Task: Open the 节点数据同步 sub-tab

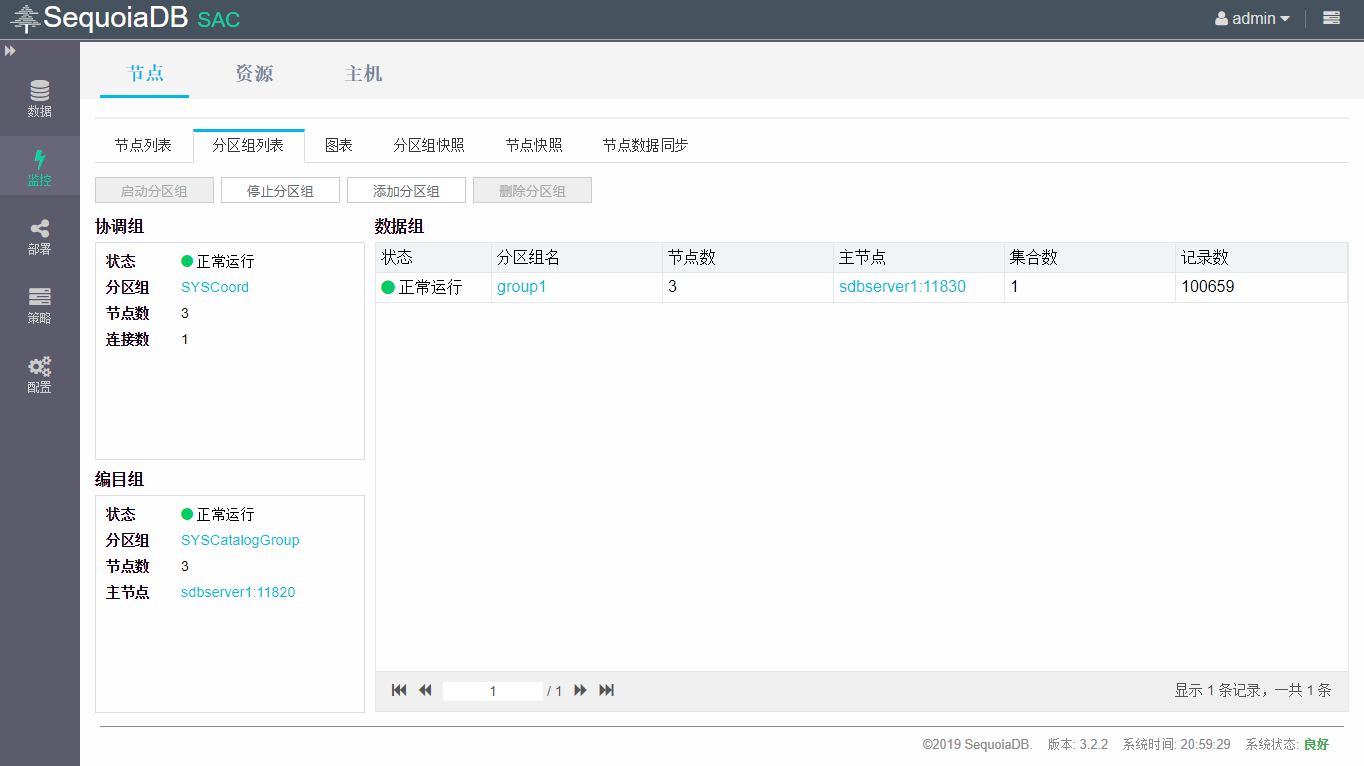Action: [645, 146]
